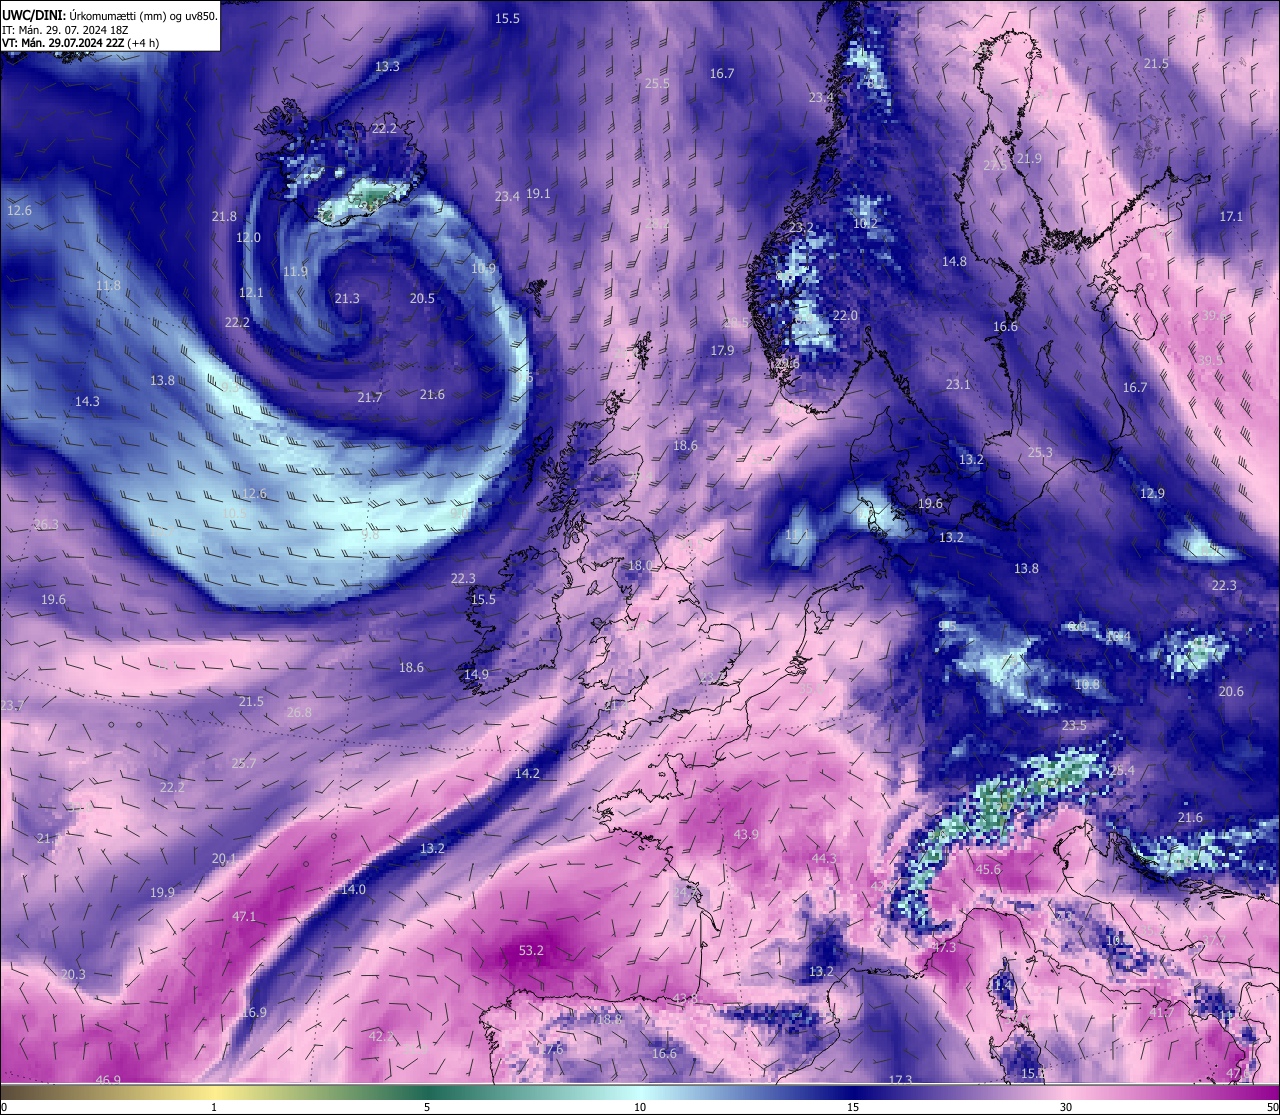Click the 20.6 value on the map
This screenshot has width=1280, height=1115.
point(1231,691)
